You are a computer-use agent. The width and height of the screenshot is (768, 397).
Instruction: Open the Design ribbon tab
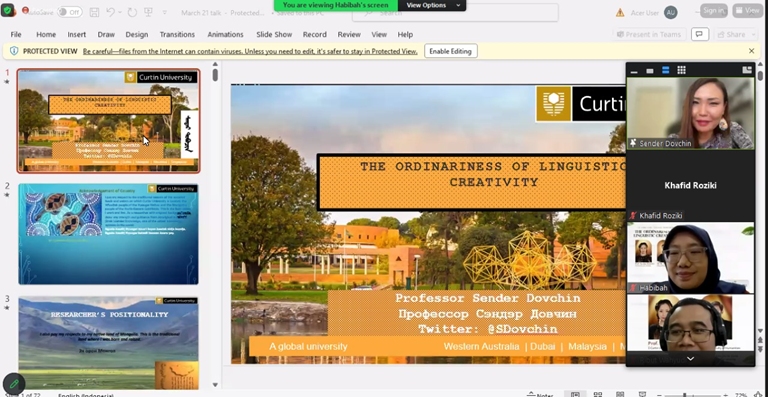(x=137, y=34)
